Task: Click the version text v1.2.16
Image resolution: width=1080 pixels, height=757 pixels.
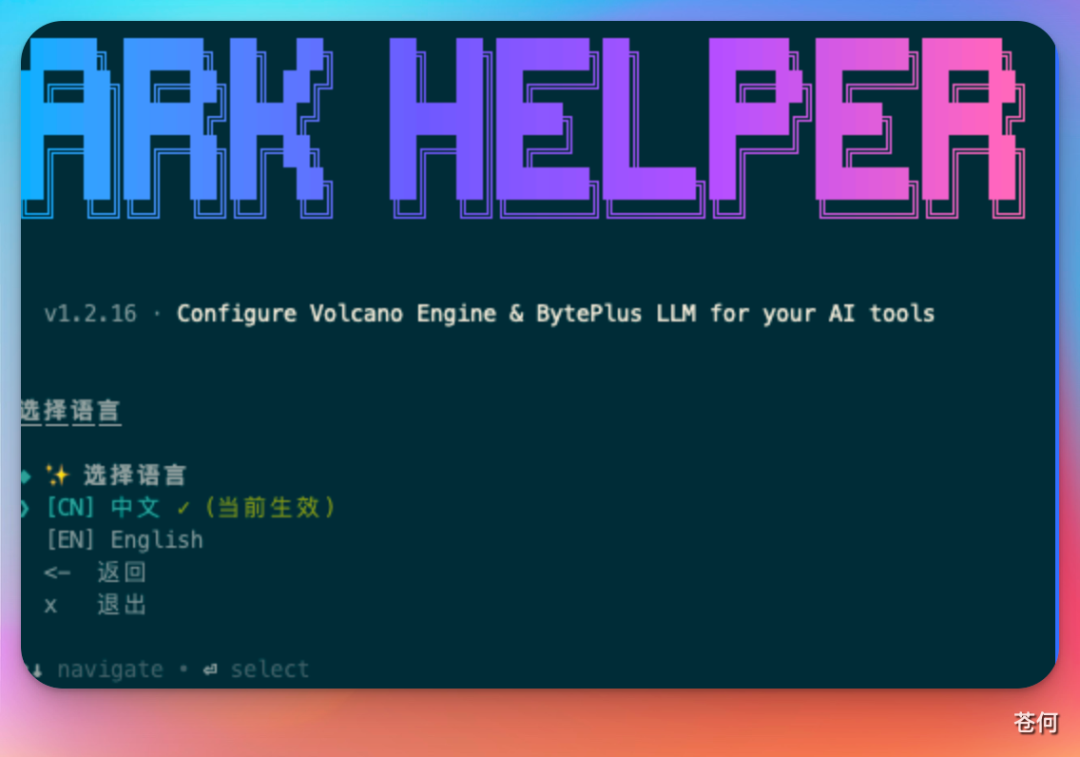Action: [x=90, y=314]
